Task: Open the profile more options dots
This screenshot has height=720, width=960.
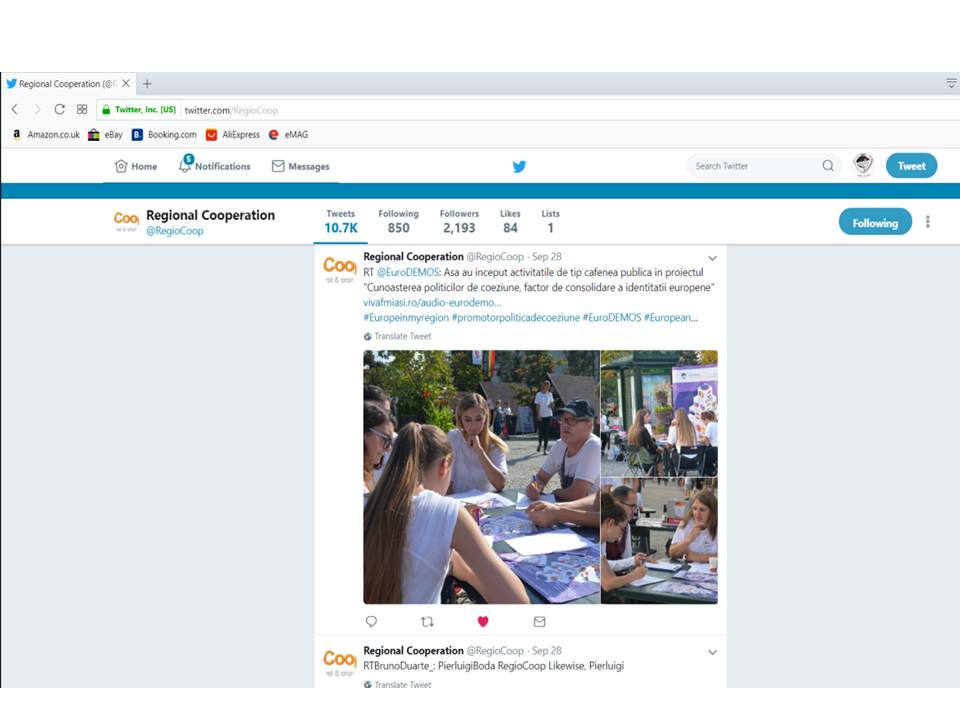Action: coord(928,222)
